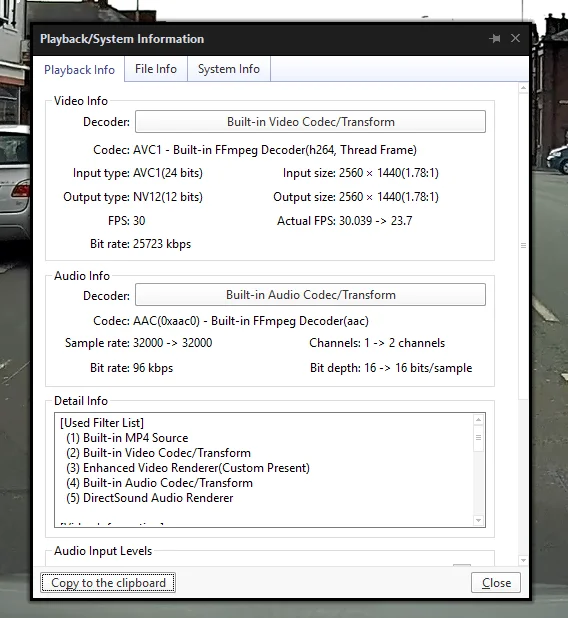
Task: Switch to the File Info tab
Action: (x=156, y=69)
